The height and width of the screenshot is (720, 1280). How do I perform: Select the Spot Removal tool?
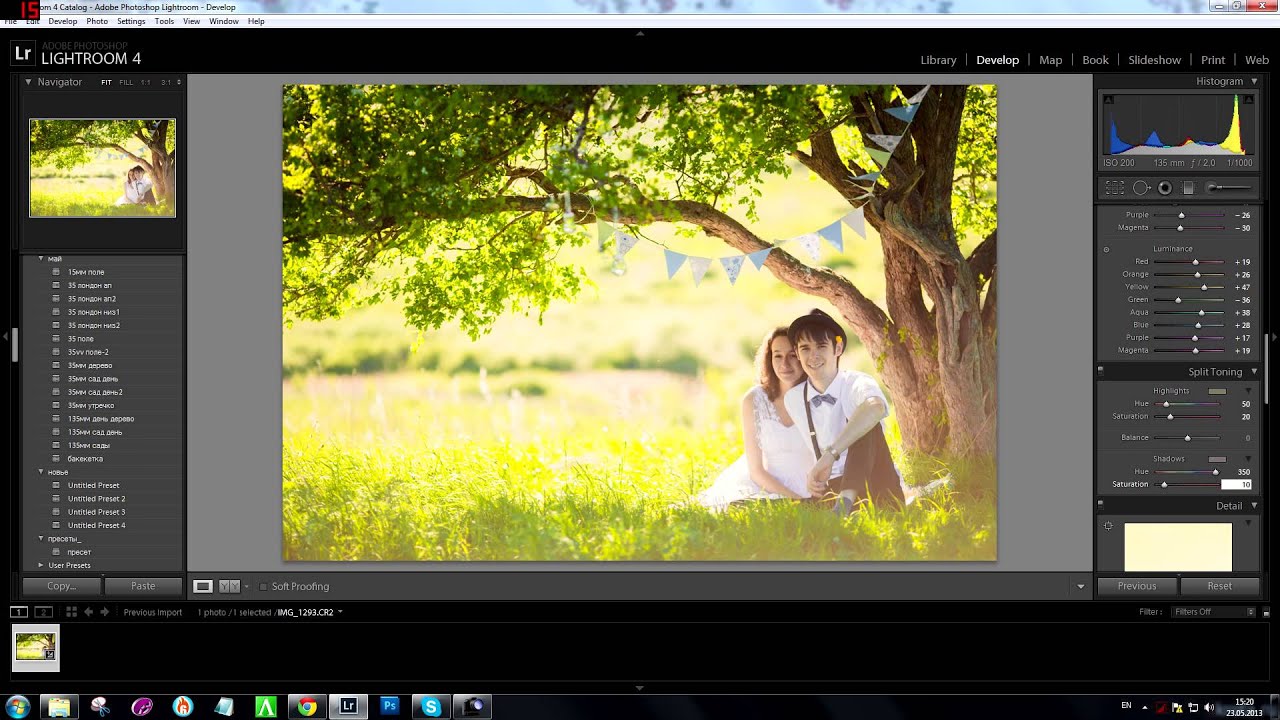pos(1140,188)
